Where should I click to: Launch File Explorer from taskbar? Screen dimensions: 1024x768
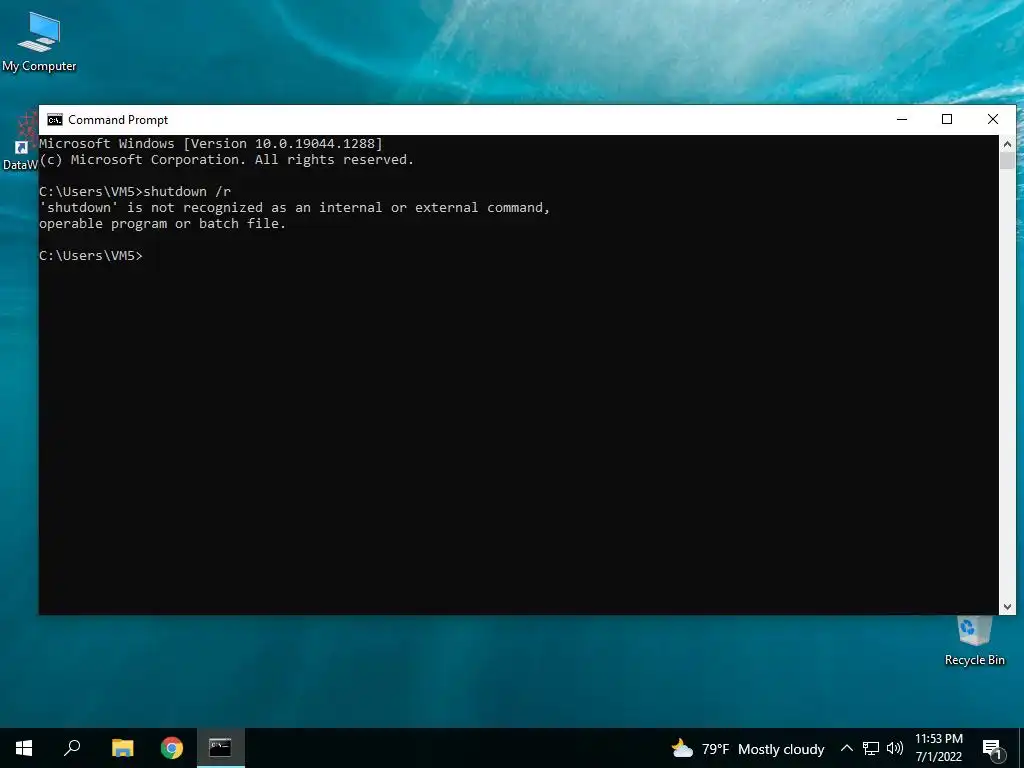(x=122, y=748)
